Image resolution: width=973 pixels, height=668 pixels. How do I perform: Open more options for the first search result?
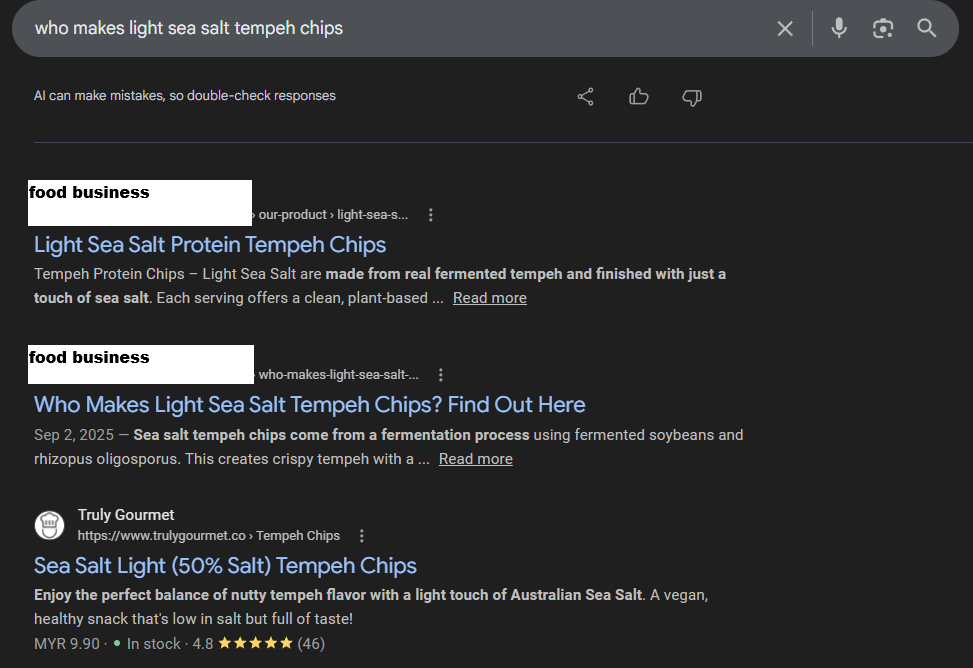pos(431,215)
